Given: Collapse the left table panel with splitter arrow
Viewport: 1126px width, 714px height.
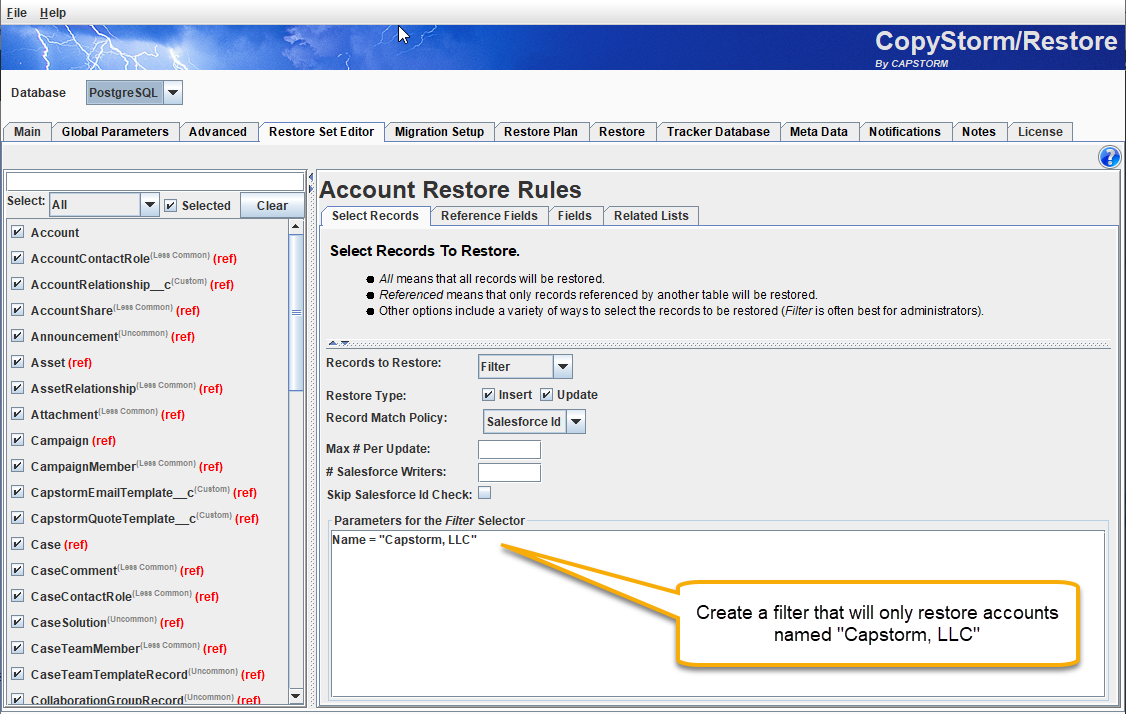Looking at the screenshot, I should coord(311,177).
